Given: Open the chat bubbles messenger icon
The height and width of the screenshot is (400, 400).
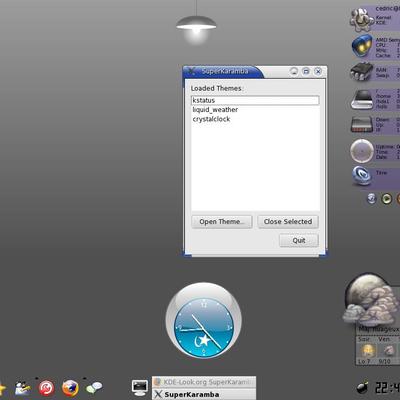Looking at the screenshot, I should tap(94, 388).
